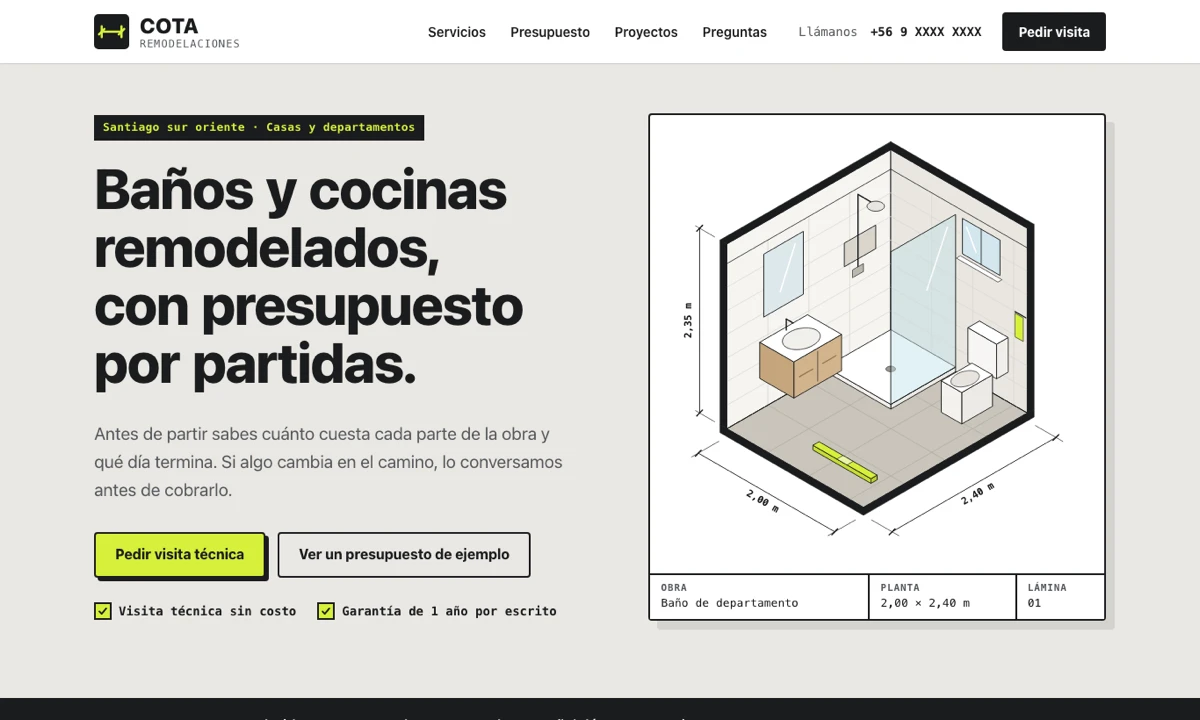Image resolution: width=1200 pixels, height=720 pixels.
Task: Click the 2,35 m height dimension label
Action: point(688,320)
